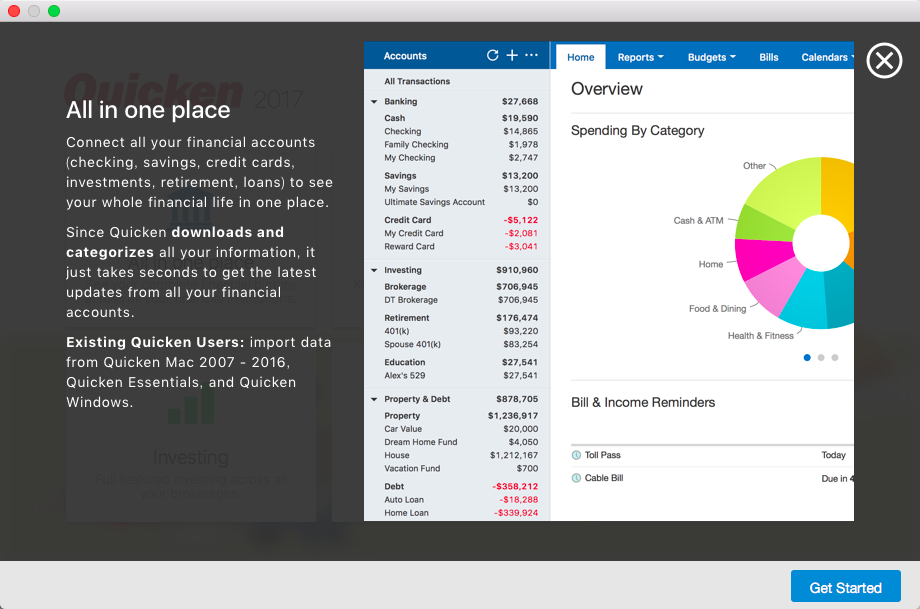Click the Get Started button
Viewport: 920px width, 609px height.
coord(845,586)
